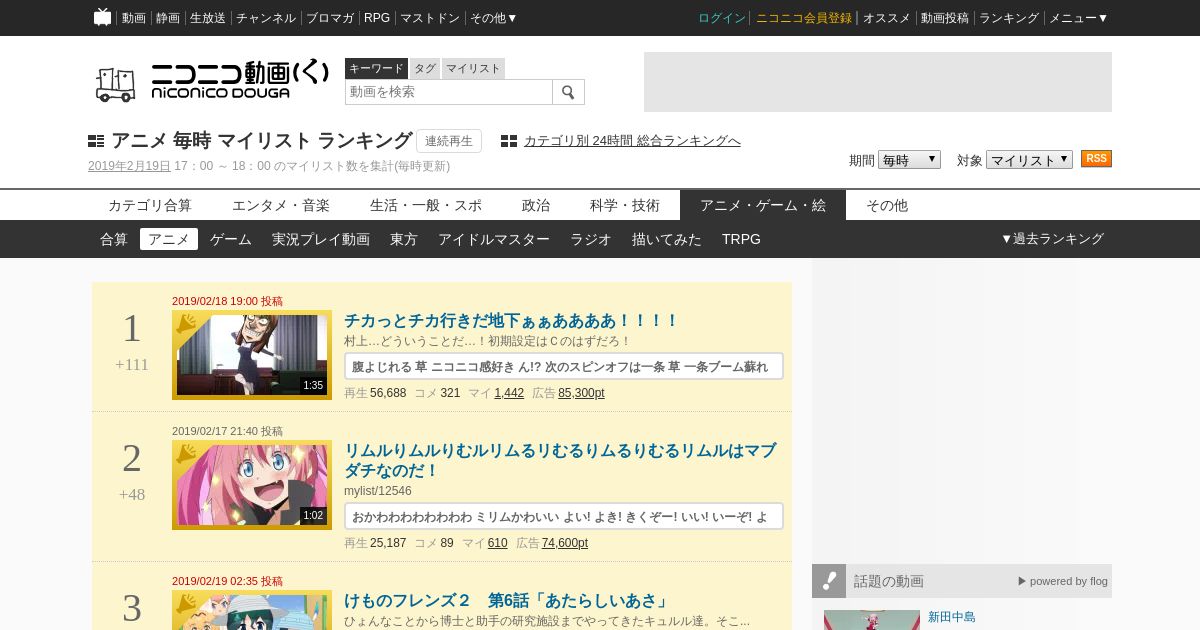
Task: Click the ログイン link
Action: click(x=722, y=18)
